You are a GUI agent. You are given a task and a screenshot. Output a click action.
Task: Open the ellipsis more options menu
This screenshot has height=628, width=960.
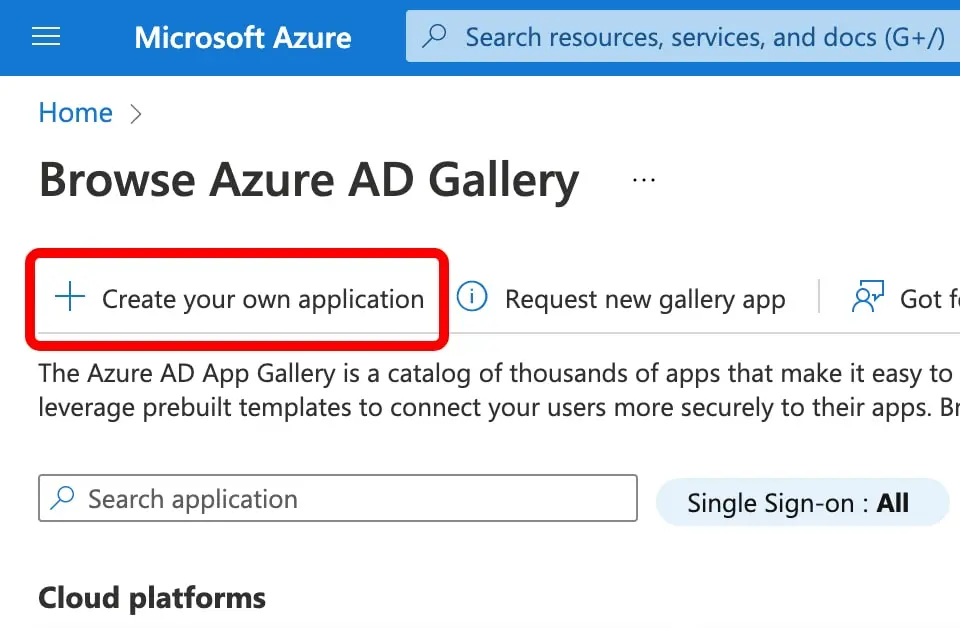coord(644,180)
